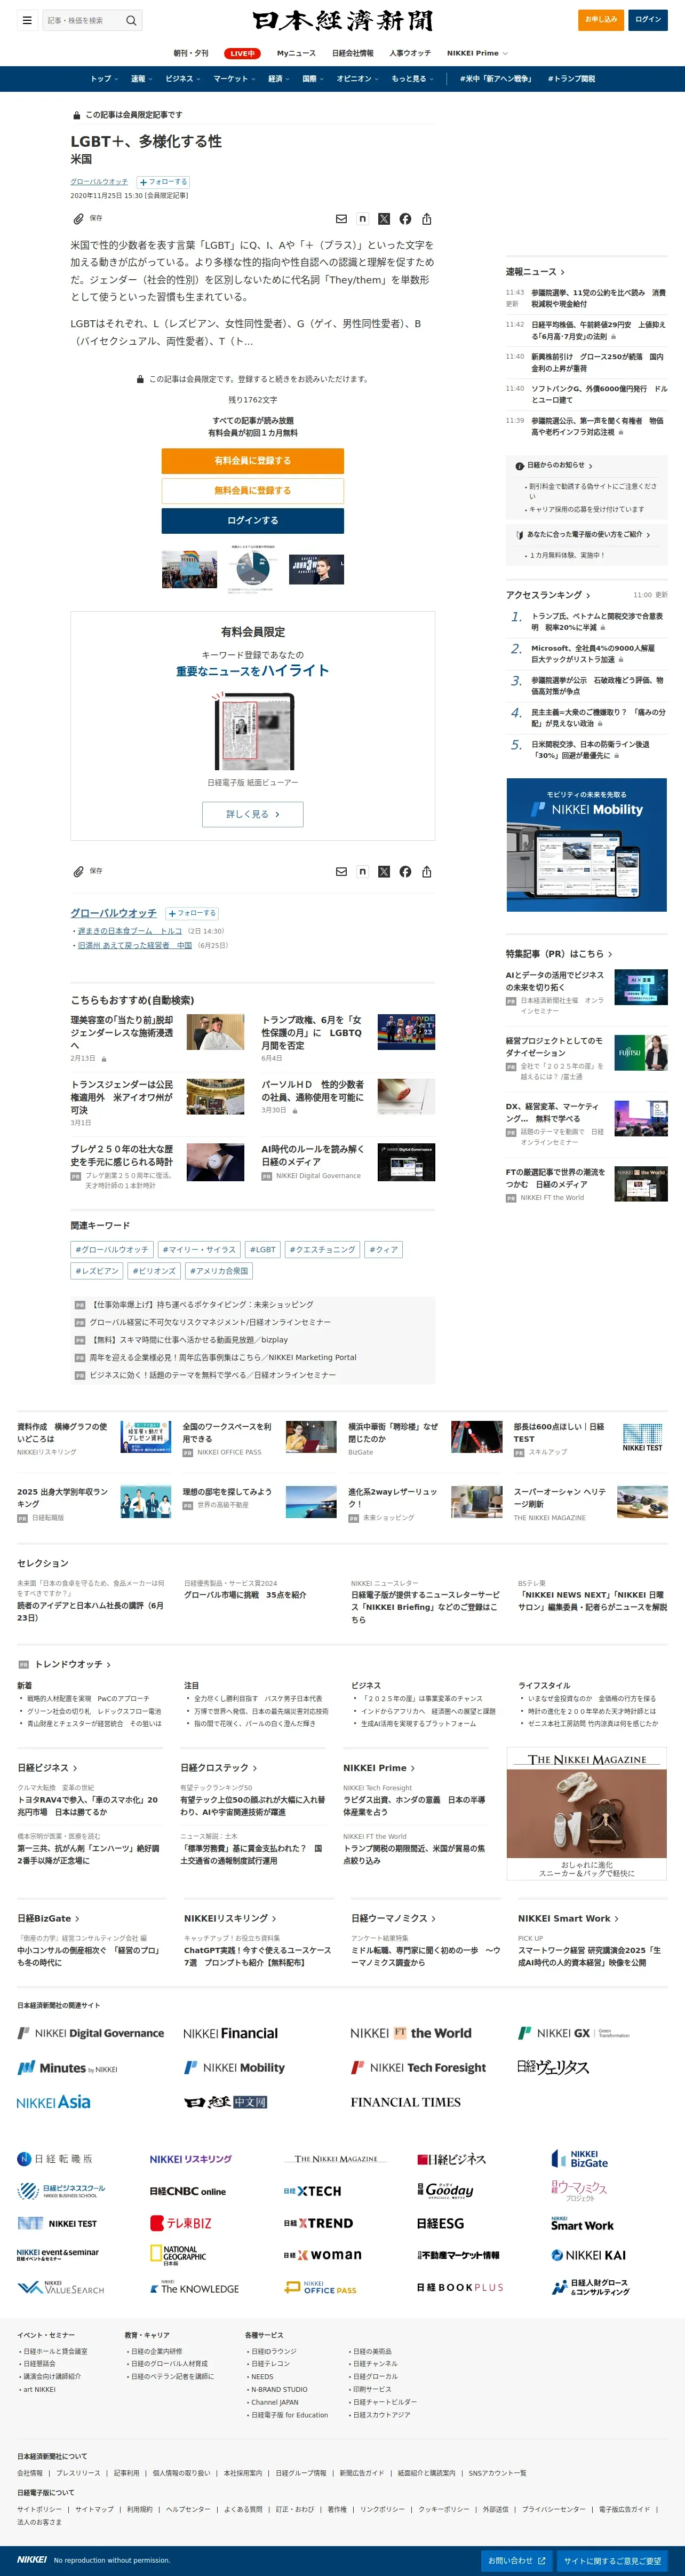Click the orange お申し込み button
Image resolution: width=685 pixels, height=2576 pixels.
(601, 20)
